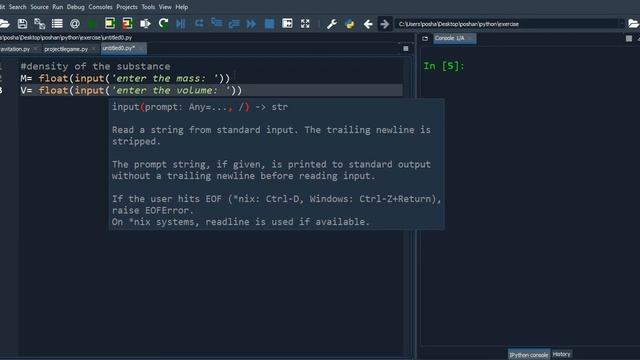Open the Source menu
Screen dimensions: 640x360
tap(39, 7)
